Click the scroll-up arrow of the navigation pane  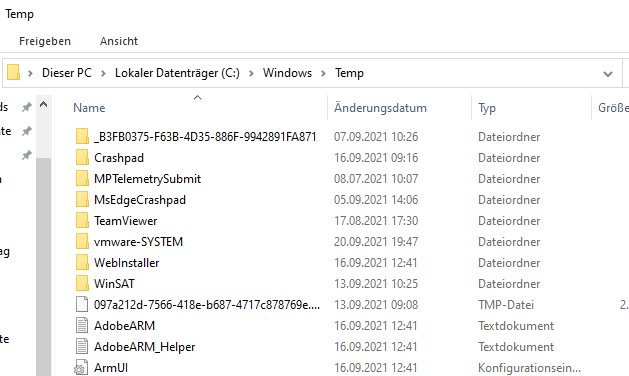click(43, 105)
